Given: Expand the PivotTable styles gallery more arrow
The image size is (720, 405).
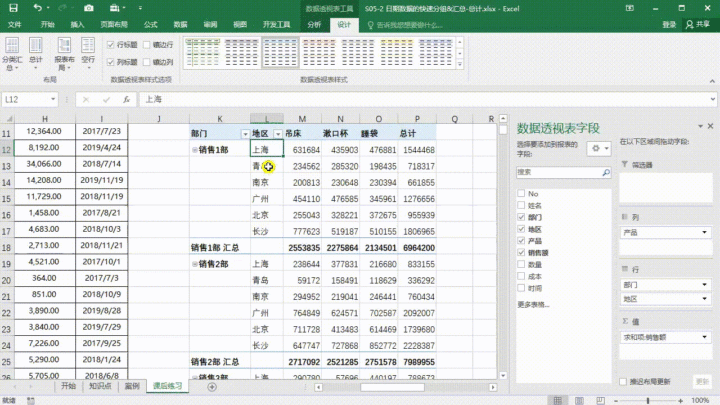Looking at the screenshot, I should 460,64.
